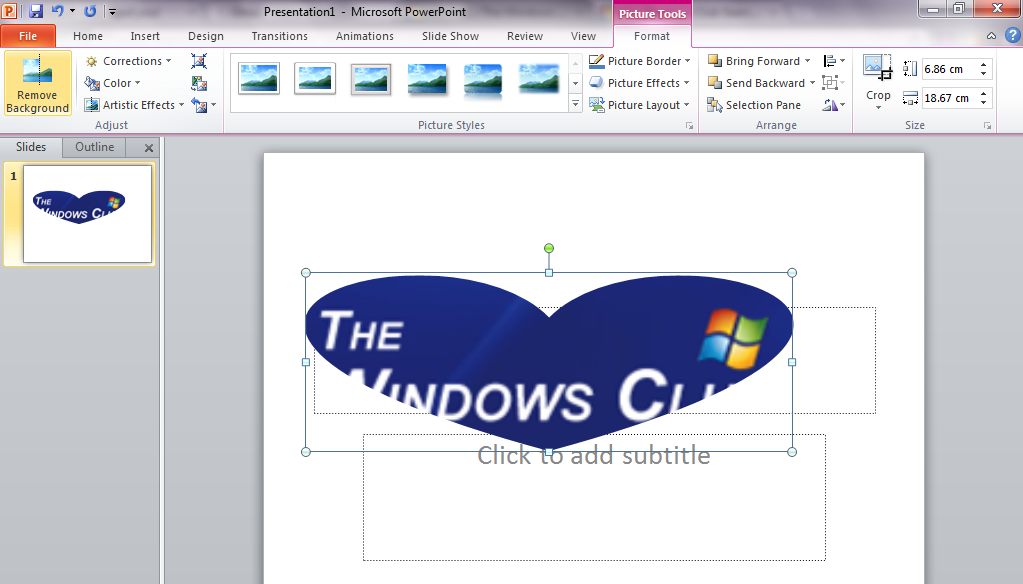
Task: Apply the third picture style with metal frame
Action: tap(371, 79)
